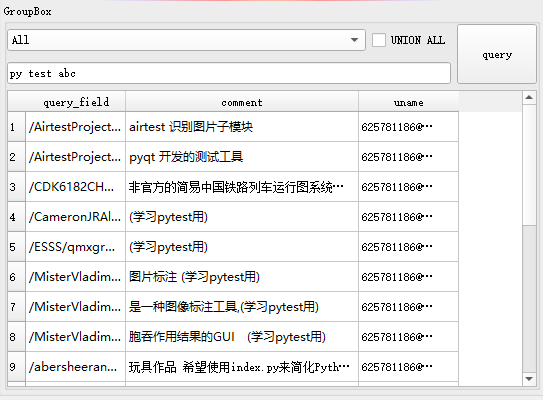Sort by comment column header

coord(242,102)
